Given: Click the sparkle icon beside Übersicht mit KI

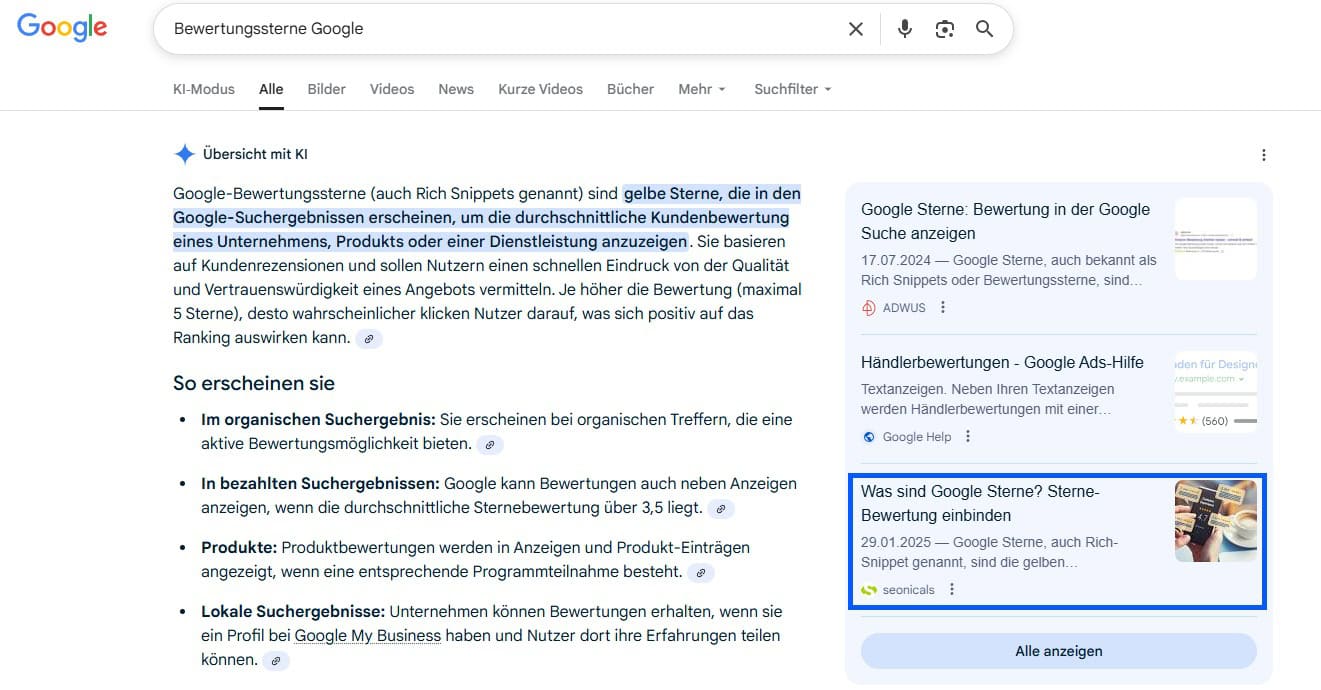Looking at the screenshot, I should click(x=184, y=153).
